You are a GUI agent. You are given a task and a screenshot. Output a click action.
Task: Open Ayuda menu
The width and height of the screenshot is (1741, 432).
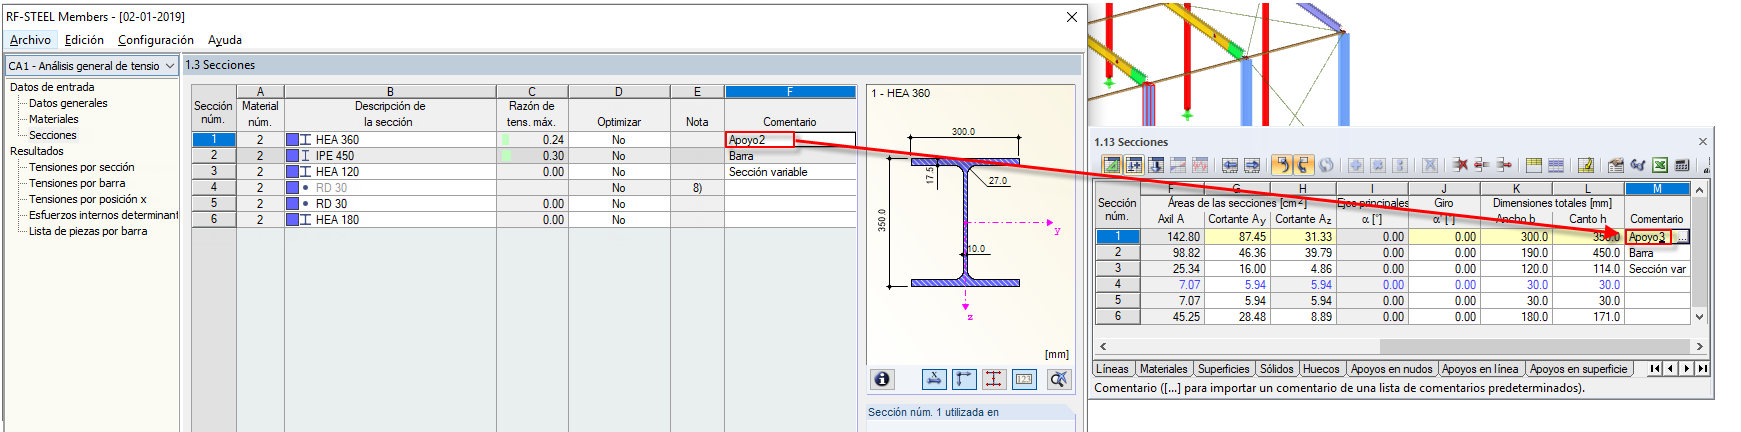click(225, 40)
